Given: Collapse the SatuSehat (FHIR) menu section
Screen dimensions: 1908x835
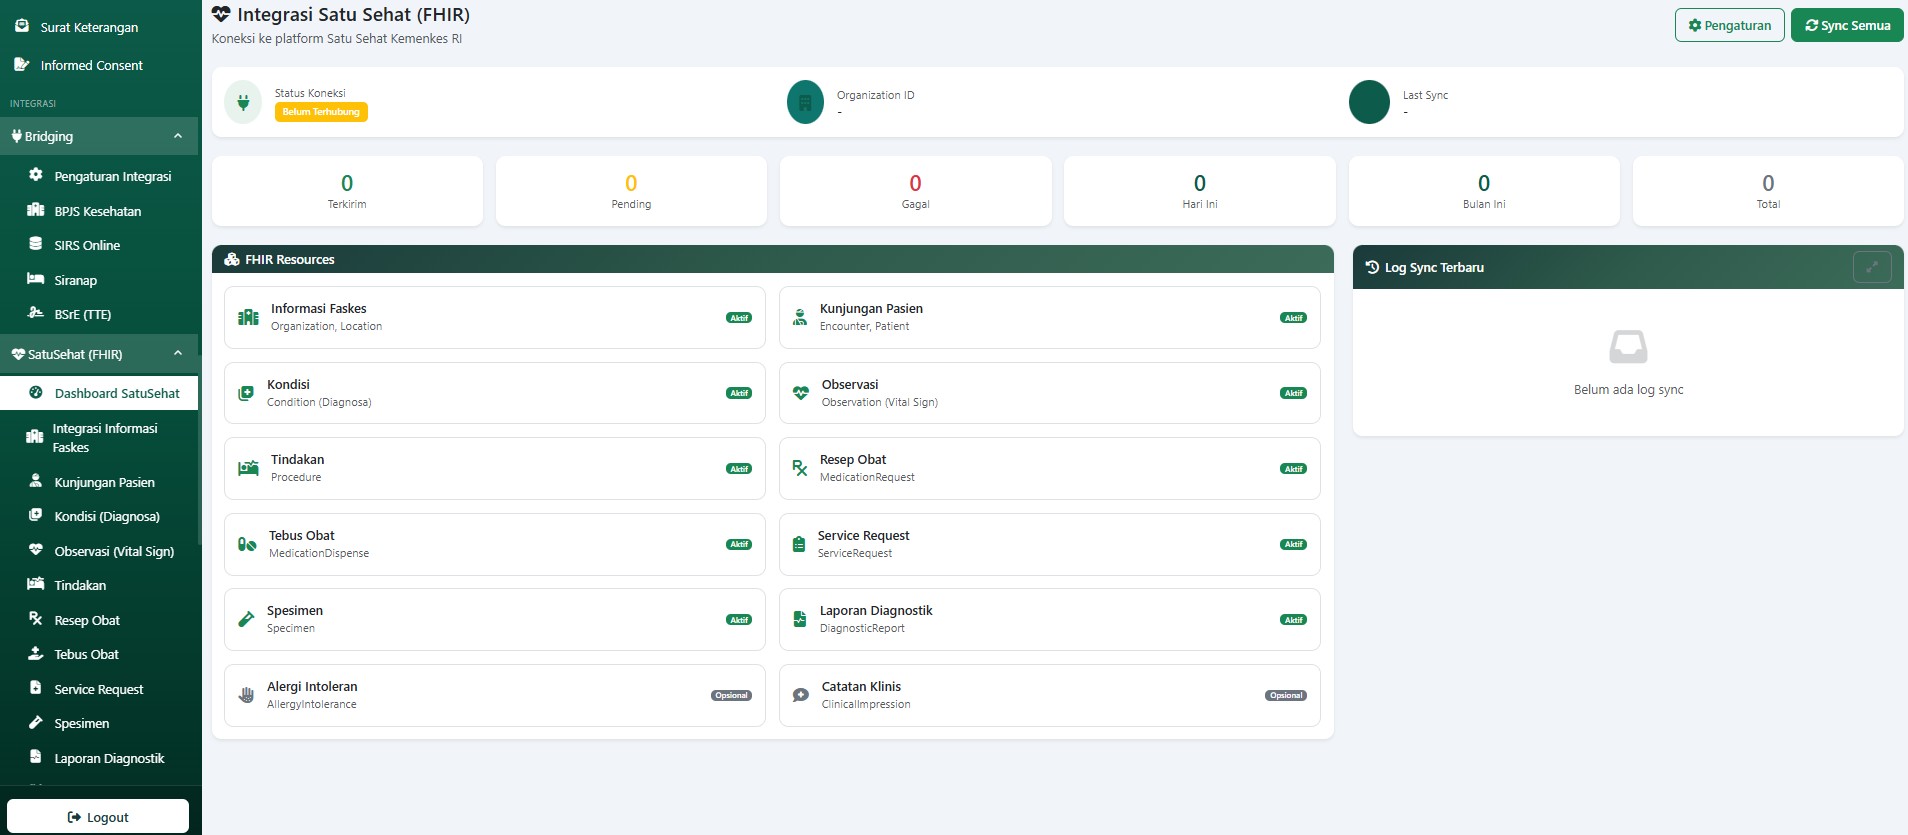Looking at the screenshot, I should point(99,354).
